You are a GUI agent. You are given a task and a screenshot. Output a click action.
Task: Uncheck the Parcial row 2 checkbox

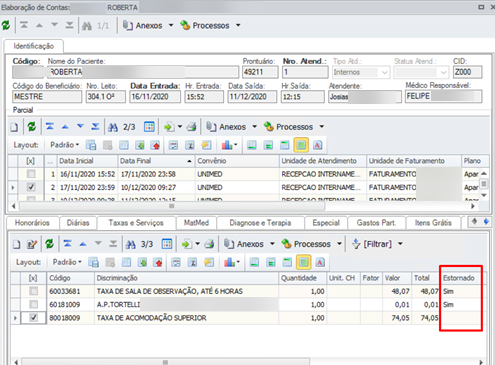31,187
